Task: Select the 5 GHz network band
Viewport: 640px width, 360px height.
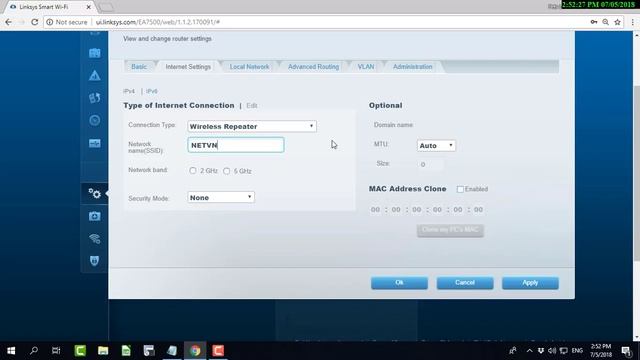Action: coord(227,171)
